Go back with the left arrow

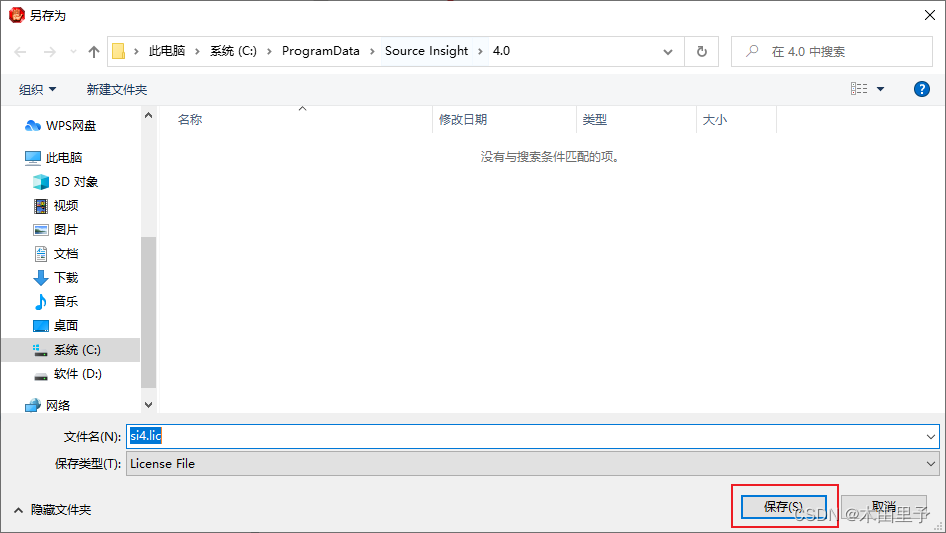[x=21, y=52]
